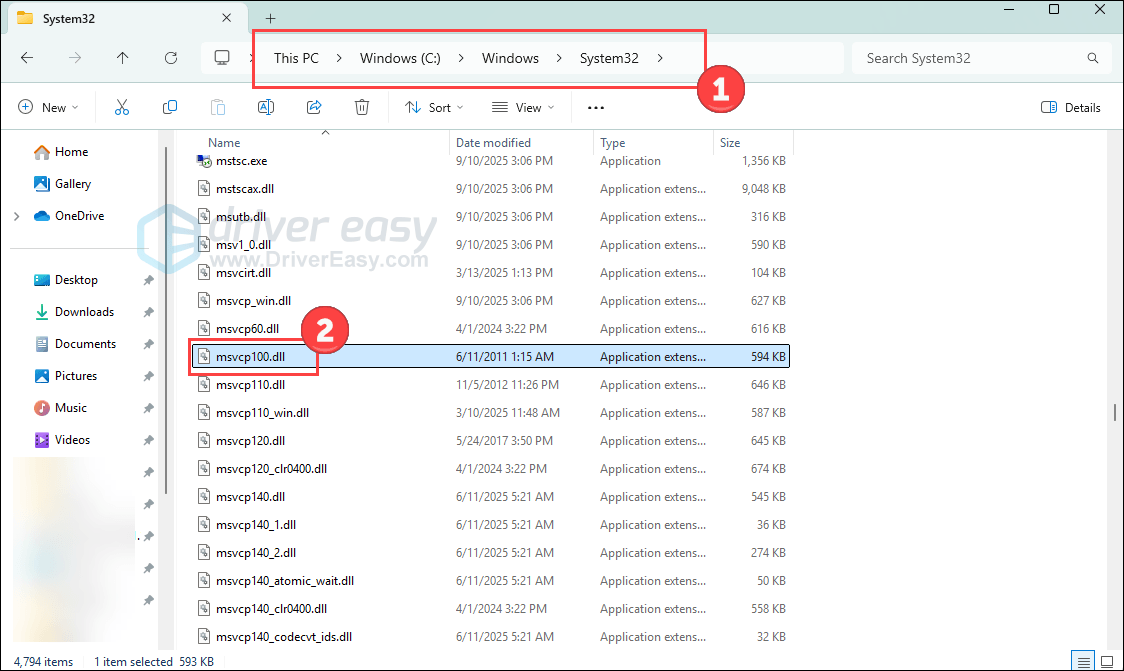Switch to large icons view in status bar

tap(1107, 661)
